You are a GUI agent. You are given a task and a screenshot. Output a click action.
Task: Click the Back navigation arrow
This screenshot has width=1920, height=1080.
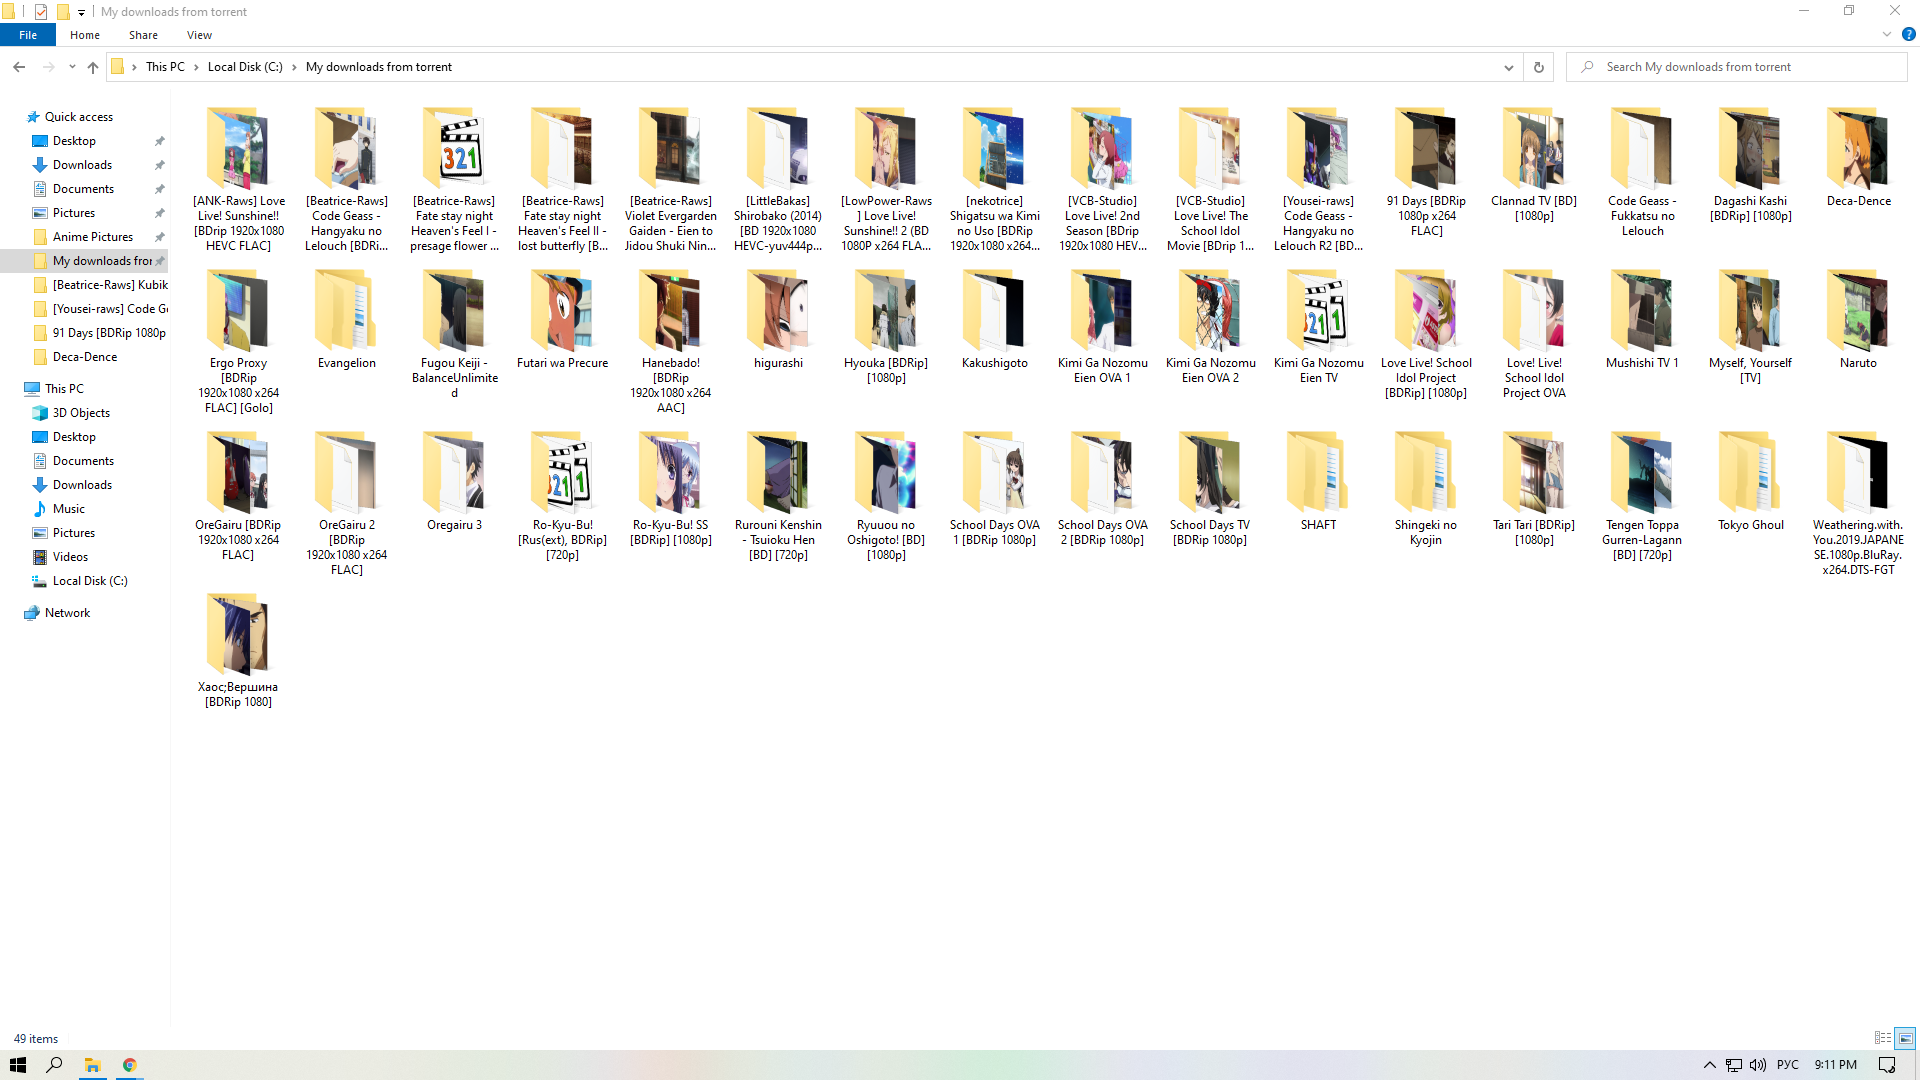[x=19, y=67]
